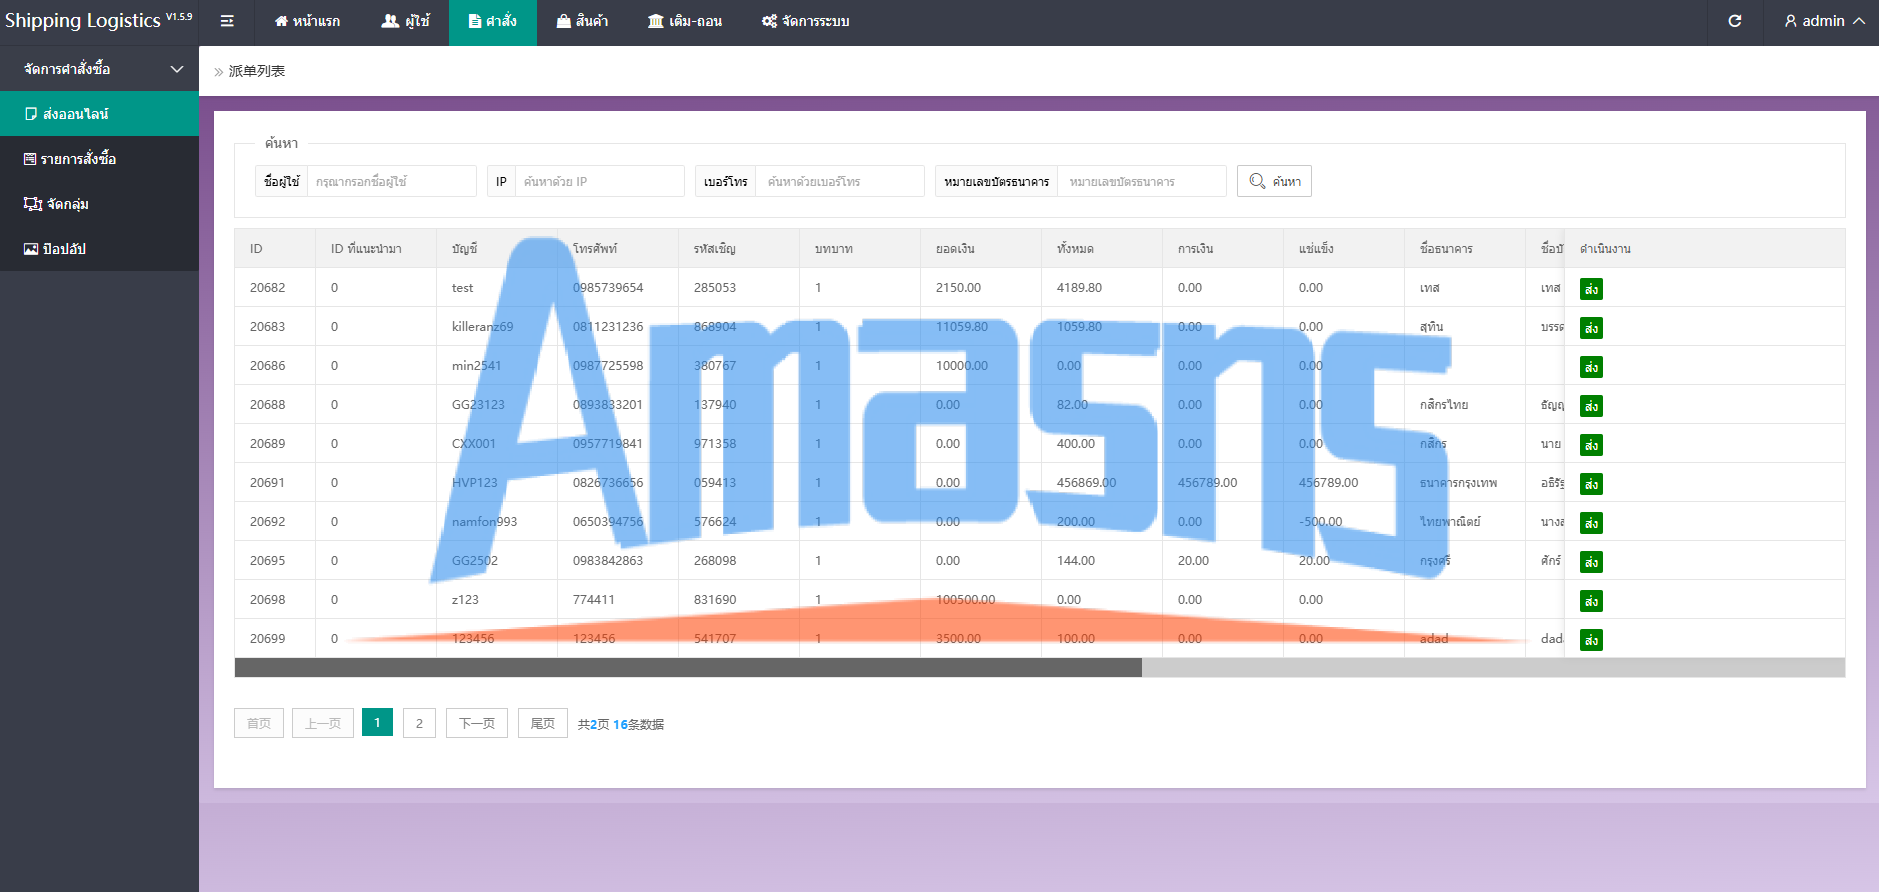Click the 尾页 last page button
1879x892 pixels.
point(543,723)
